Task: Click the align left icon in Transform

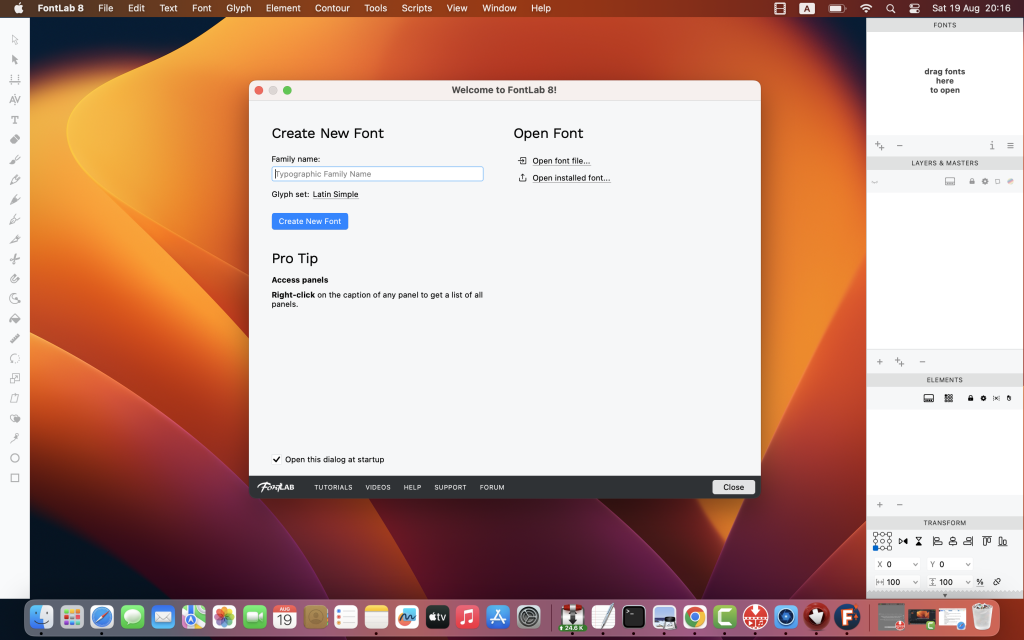Action: coord(937,541)
